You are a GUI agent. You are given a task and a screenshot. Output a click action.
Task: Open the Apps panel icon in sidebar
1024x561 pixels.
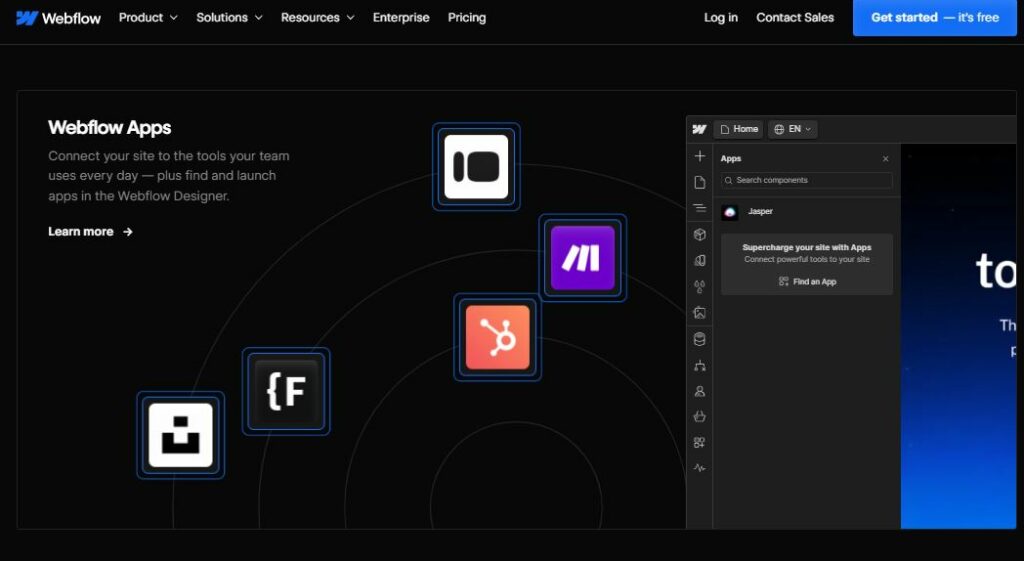click(x=699, y=443)
